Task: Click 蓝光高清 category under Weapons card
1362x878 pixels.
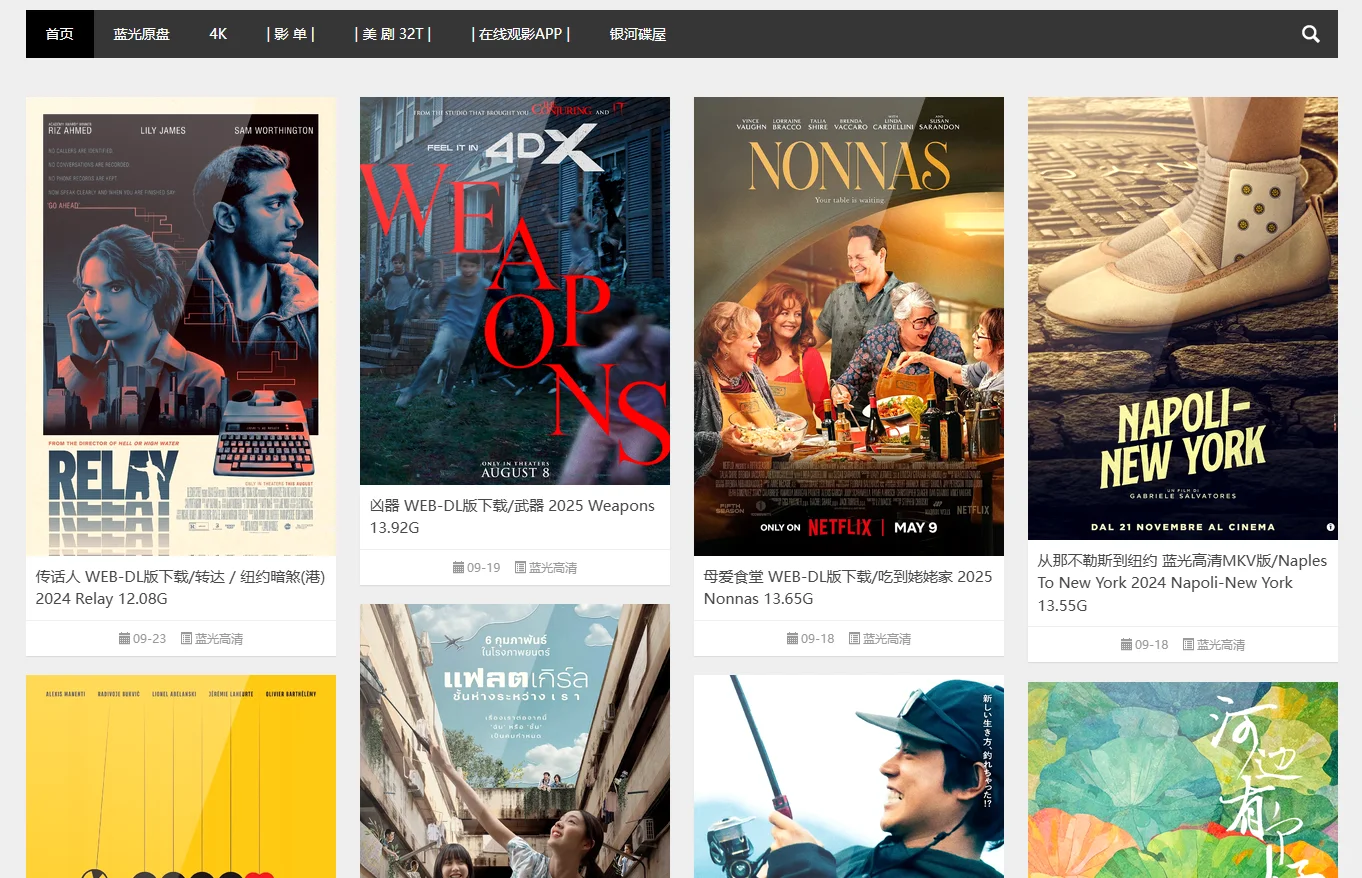Action: 553,567
